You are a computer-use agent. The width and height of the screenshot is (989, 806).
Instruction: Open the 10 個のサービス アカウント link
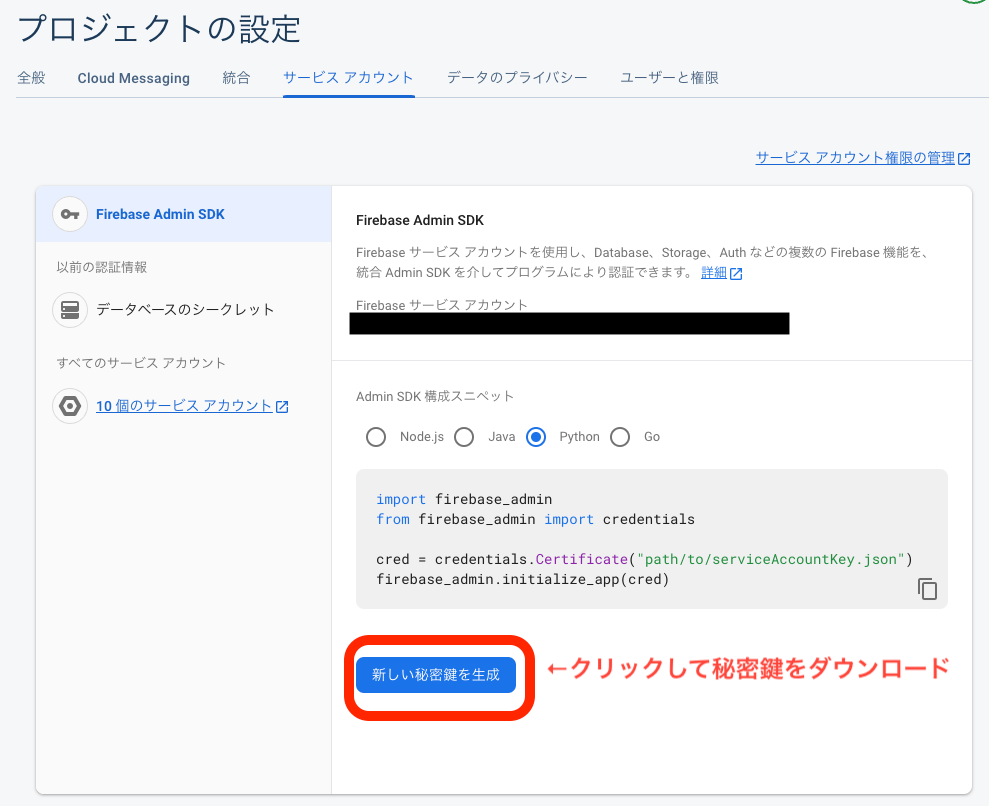click(184, 406)
